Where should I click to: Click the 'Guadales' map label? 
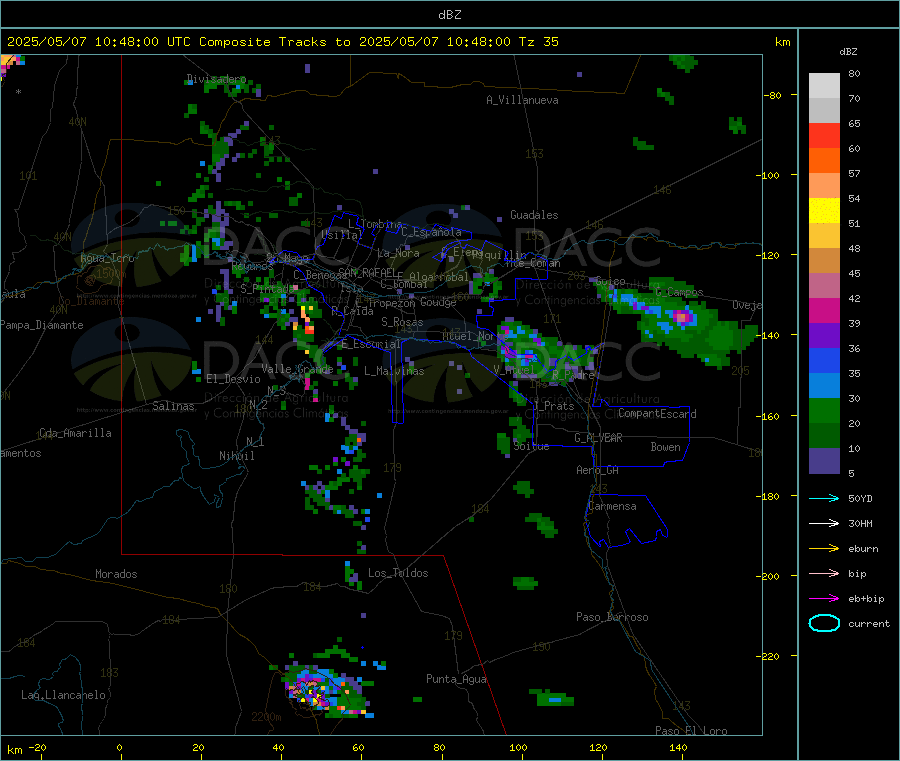[534, 215]
